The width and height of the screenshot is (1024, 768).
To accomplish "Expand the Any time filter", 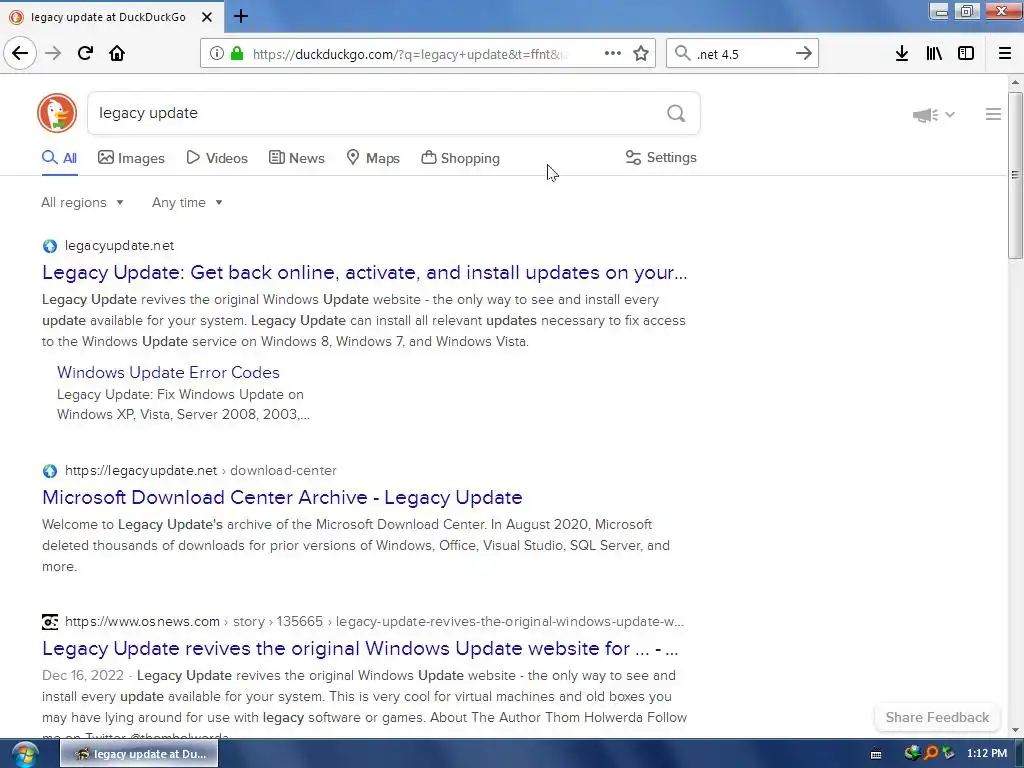I will (x=187, y=202).
